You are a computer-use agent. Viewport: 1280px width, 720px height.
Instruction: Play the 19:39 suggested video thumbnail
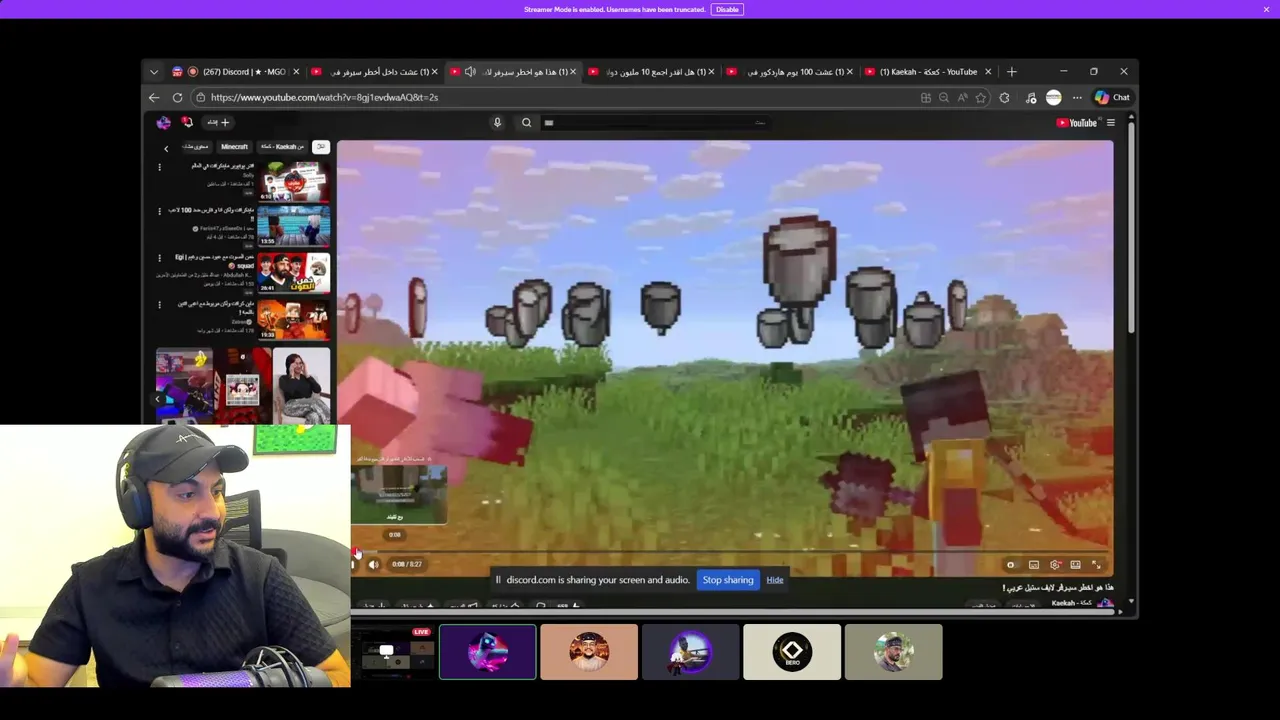coord(293,320)
